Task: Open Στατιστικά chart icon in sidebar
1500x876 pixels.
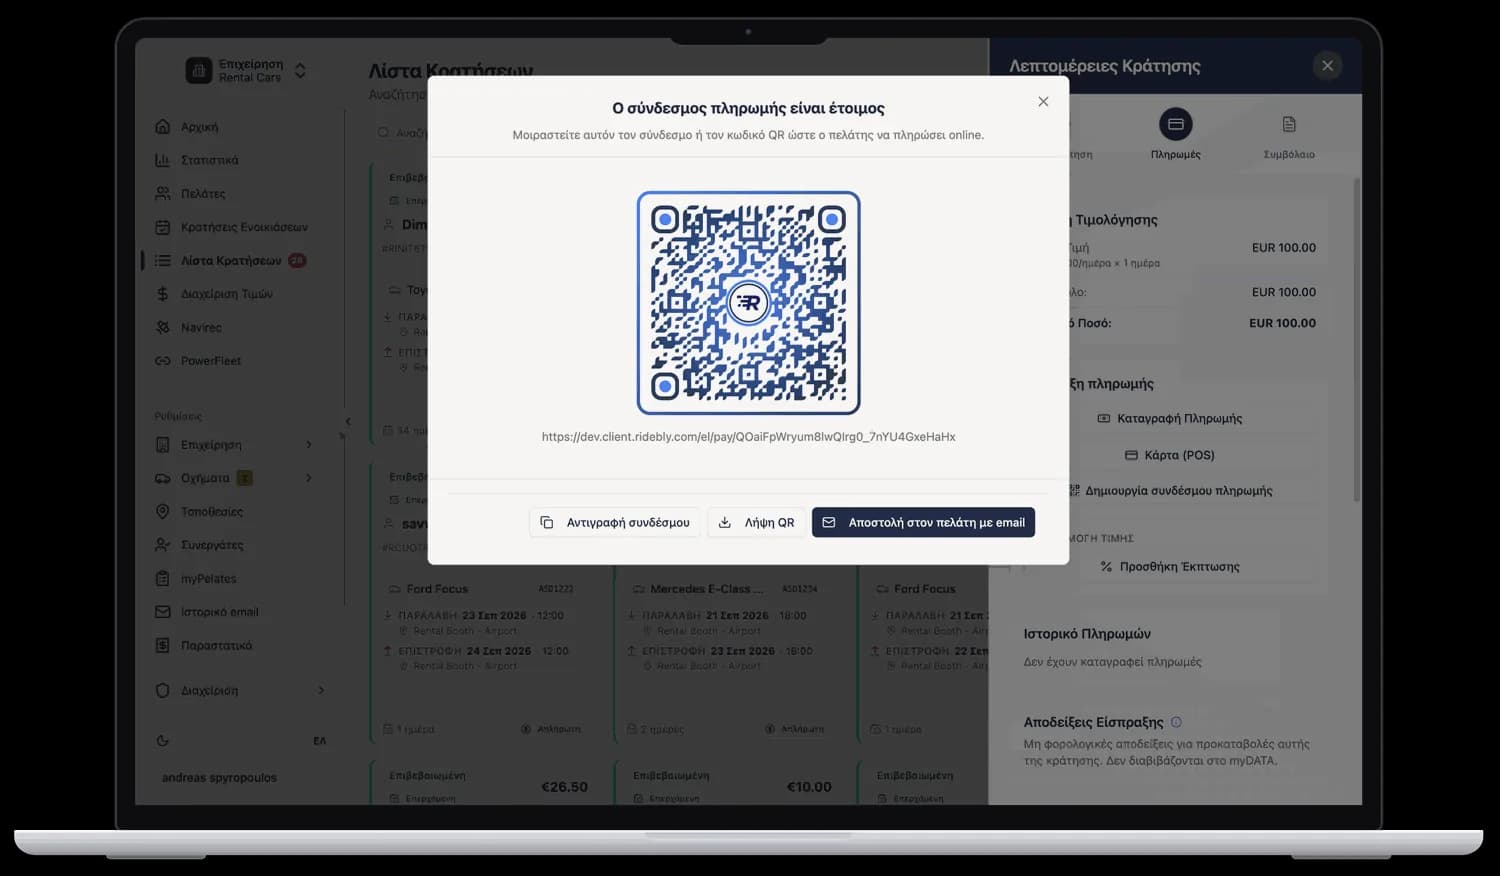Action: pyautogui.click(x=163, y=160)
